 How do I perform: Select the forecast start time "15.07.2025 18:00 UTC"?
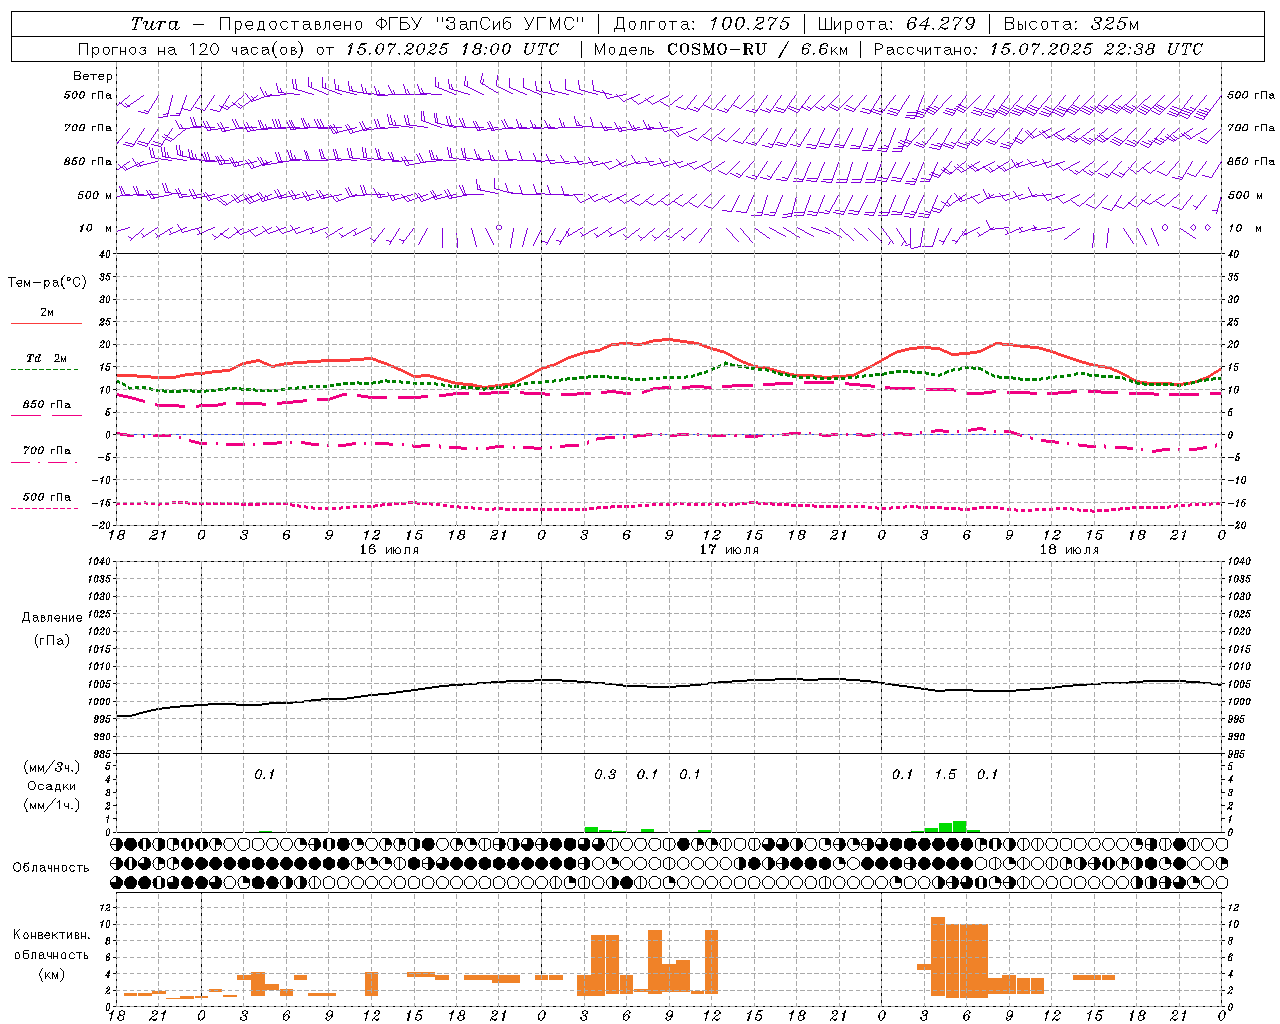click(x=452, y=49)
